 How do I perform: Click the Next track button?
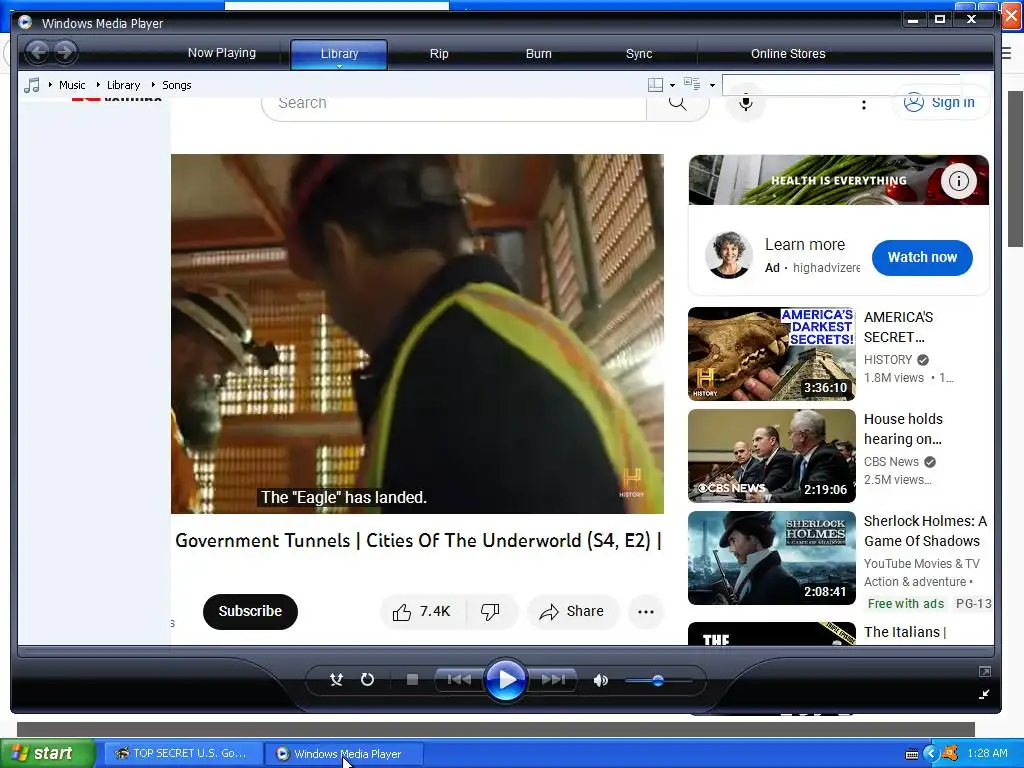pos(553,680)
